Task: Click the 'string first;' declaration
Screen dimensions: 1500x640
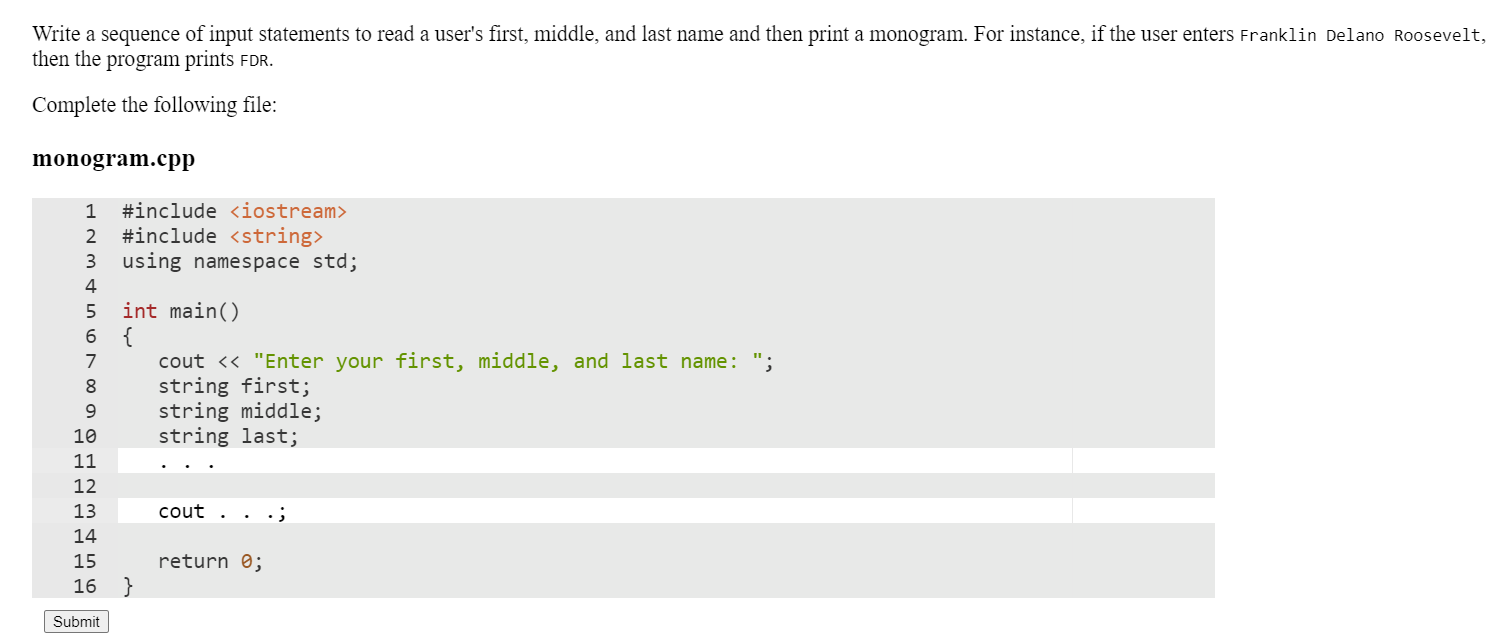Action: (x=232, y=386)
